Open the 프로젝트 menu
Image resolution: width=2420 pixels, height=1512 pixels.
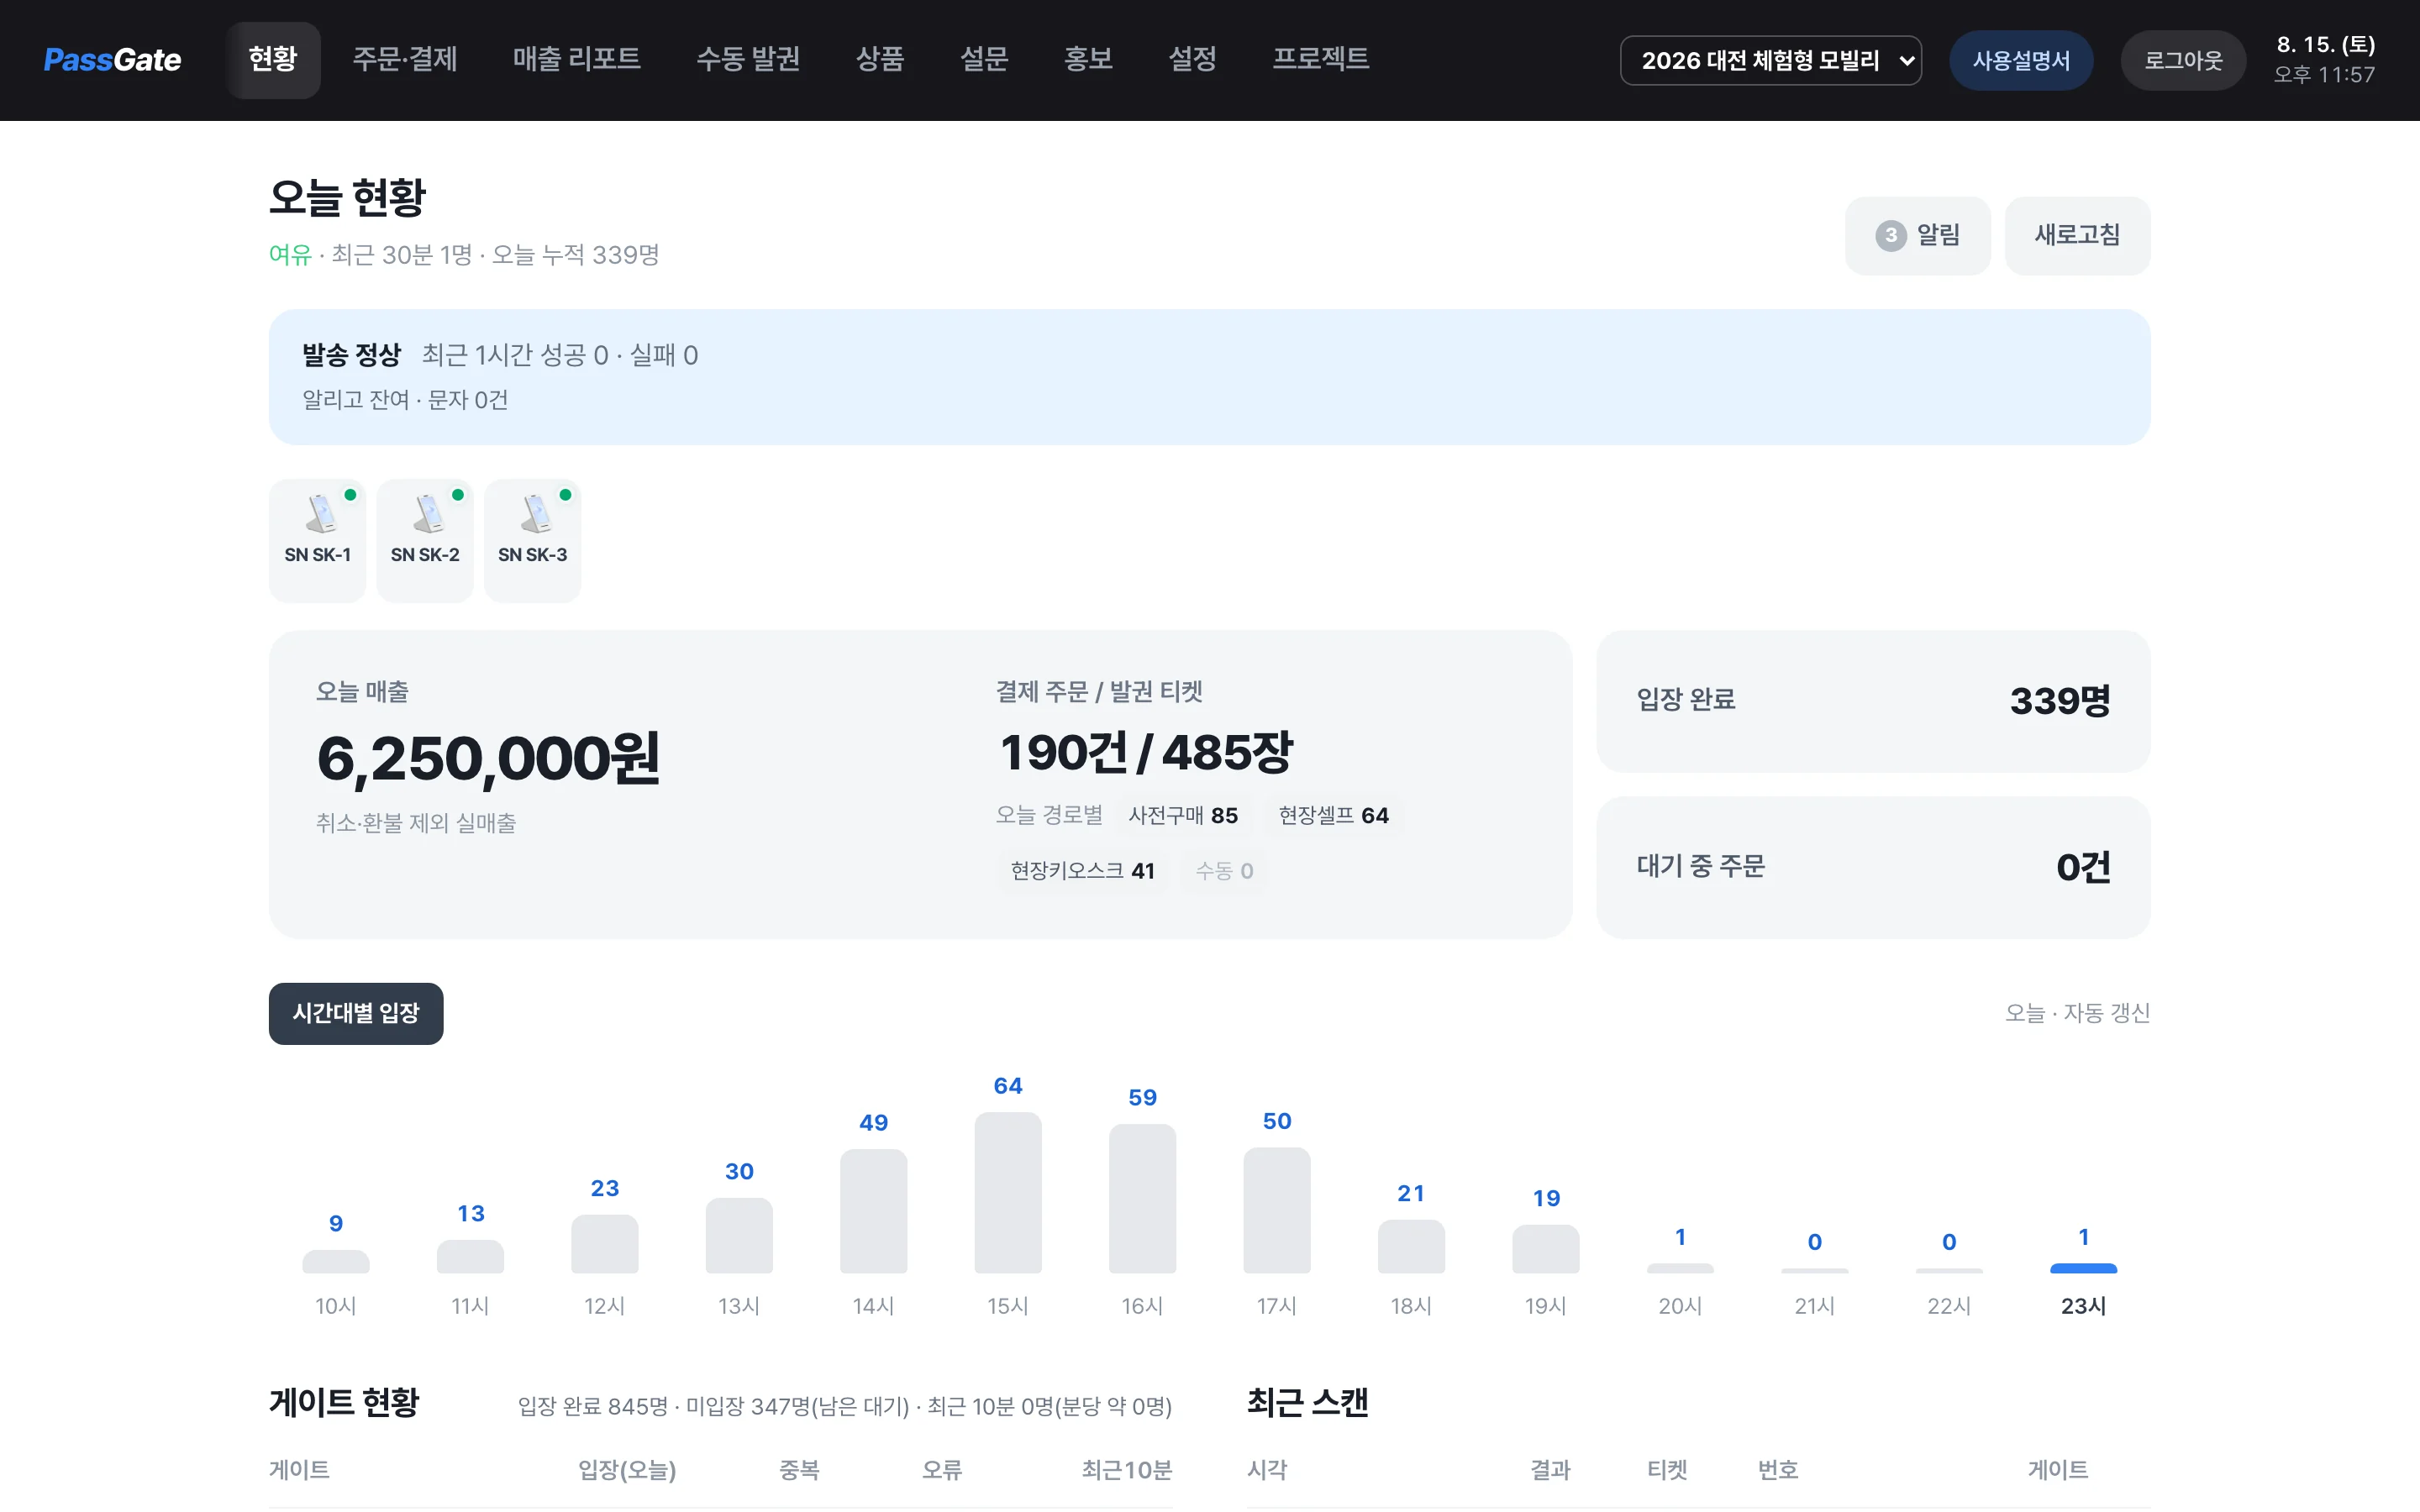[1321, 60]
